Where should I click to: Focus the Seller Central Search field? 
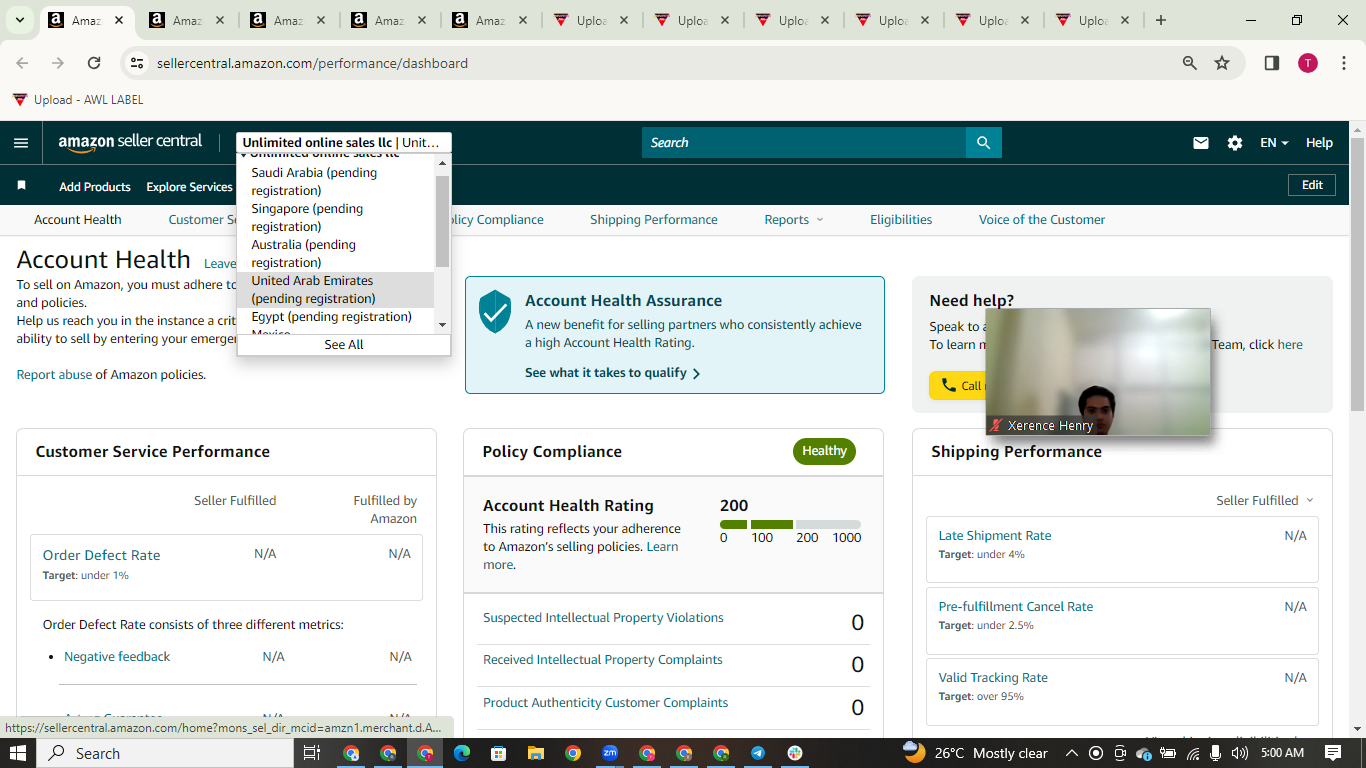pyautogui.click(x=804, y=143)
